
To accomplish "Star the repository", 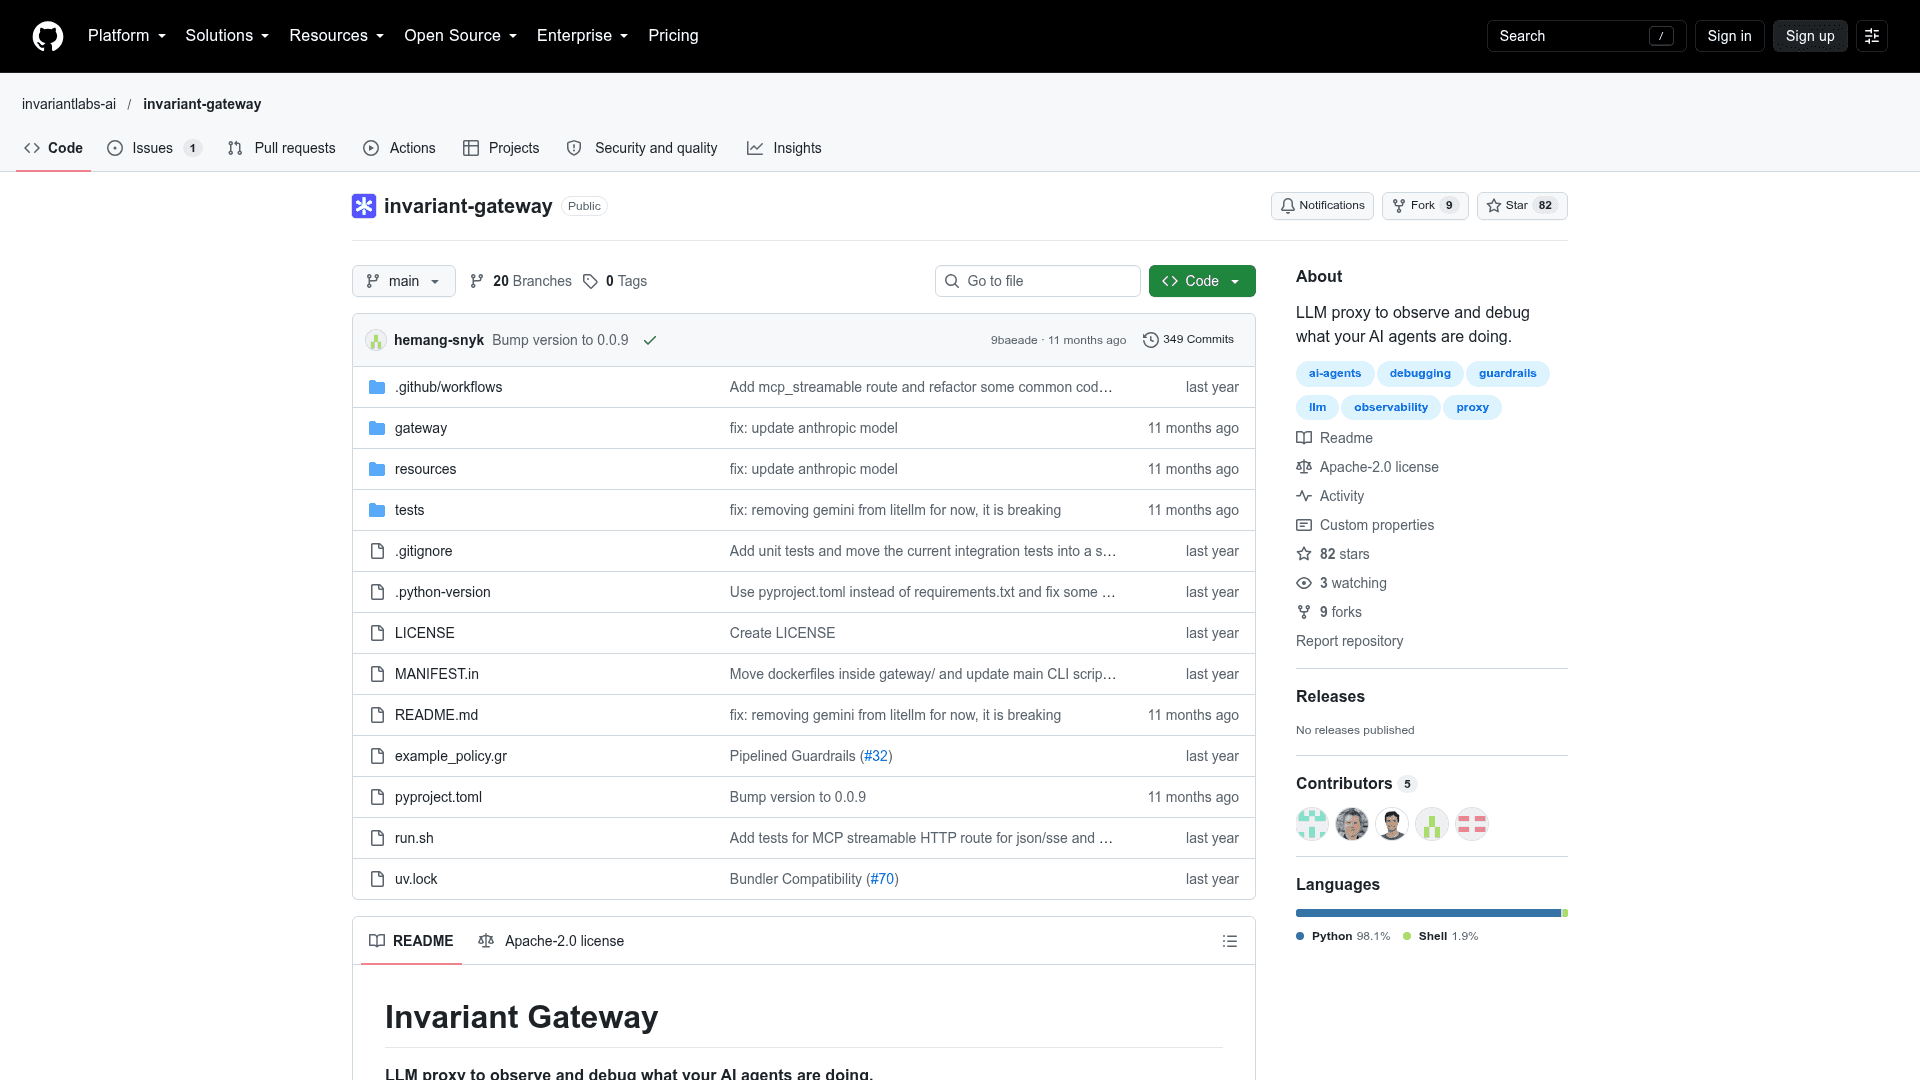I will tap(1522, 206).
